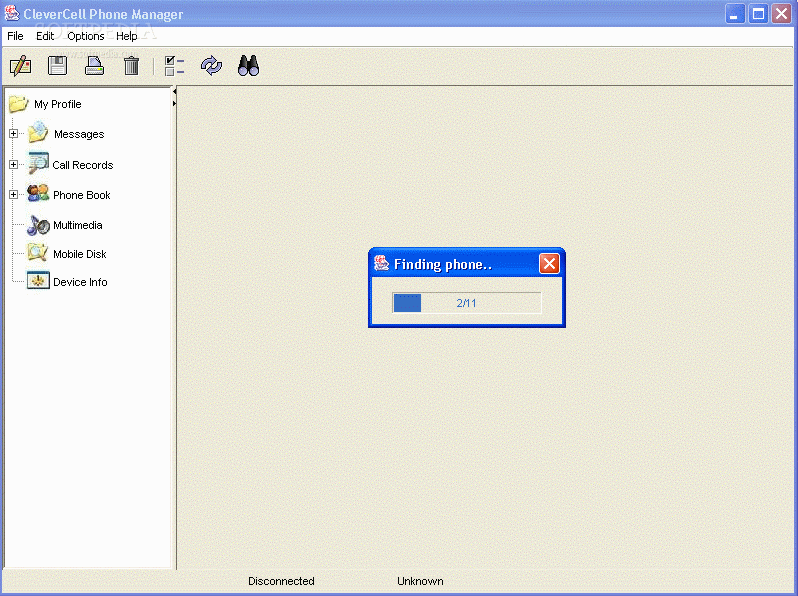
Task: Open the File menu
Action: [15, 36]
